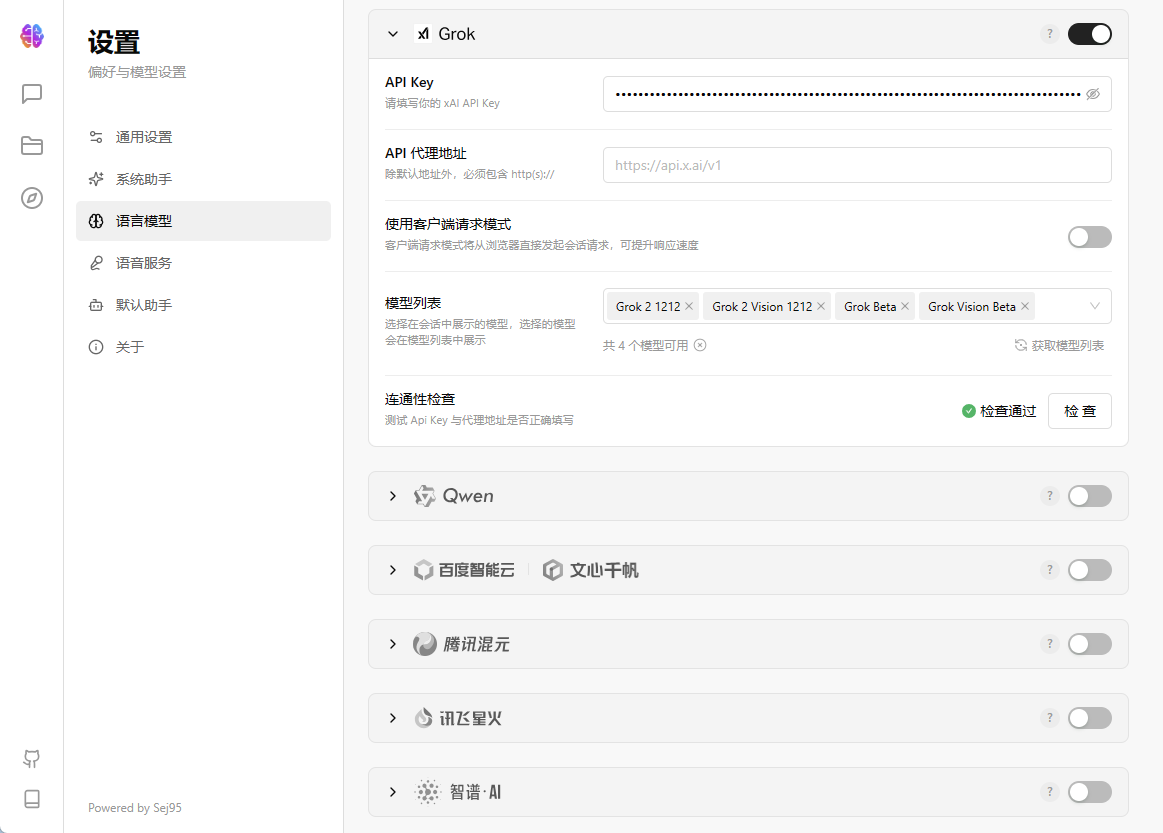The width and height of the screenshot is (1163, 833).
Task: Click the LobeChat brain logo
Action: [x=32, y=36]
